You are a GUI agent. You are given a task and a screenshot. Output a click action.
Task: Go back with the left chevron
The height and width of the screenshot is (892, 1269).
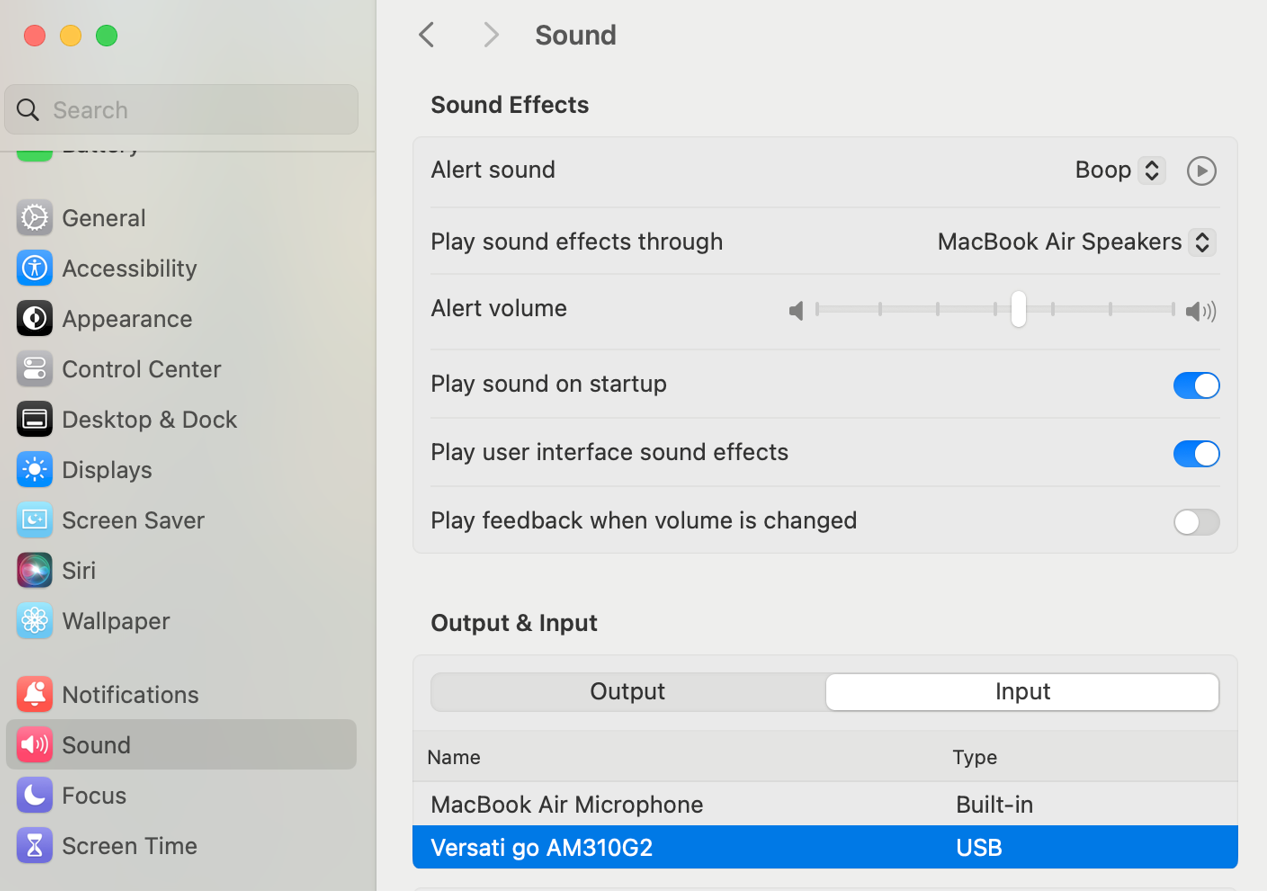click(427, 35)
